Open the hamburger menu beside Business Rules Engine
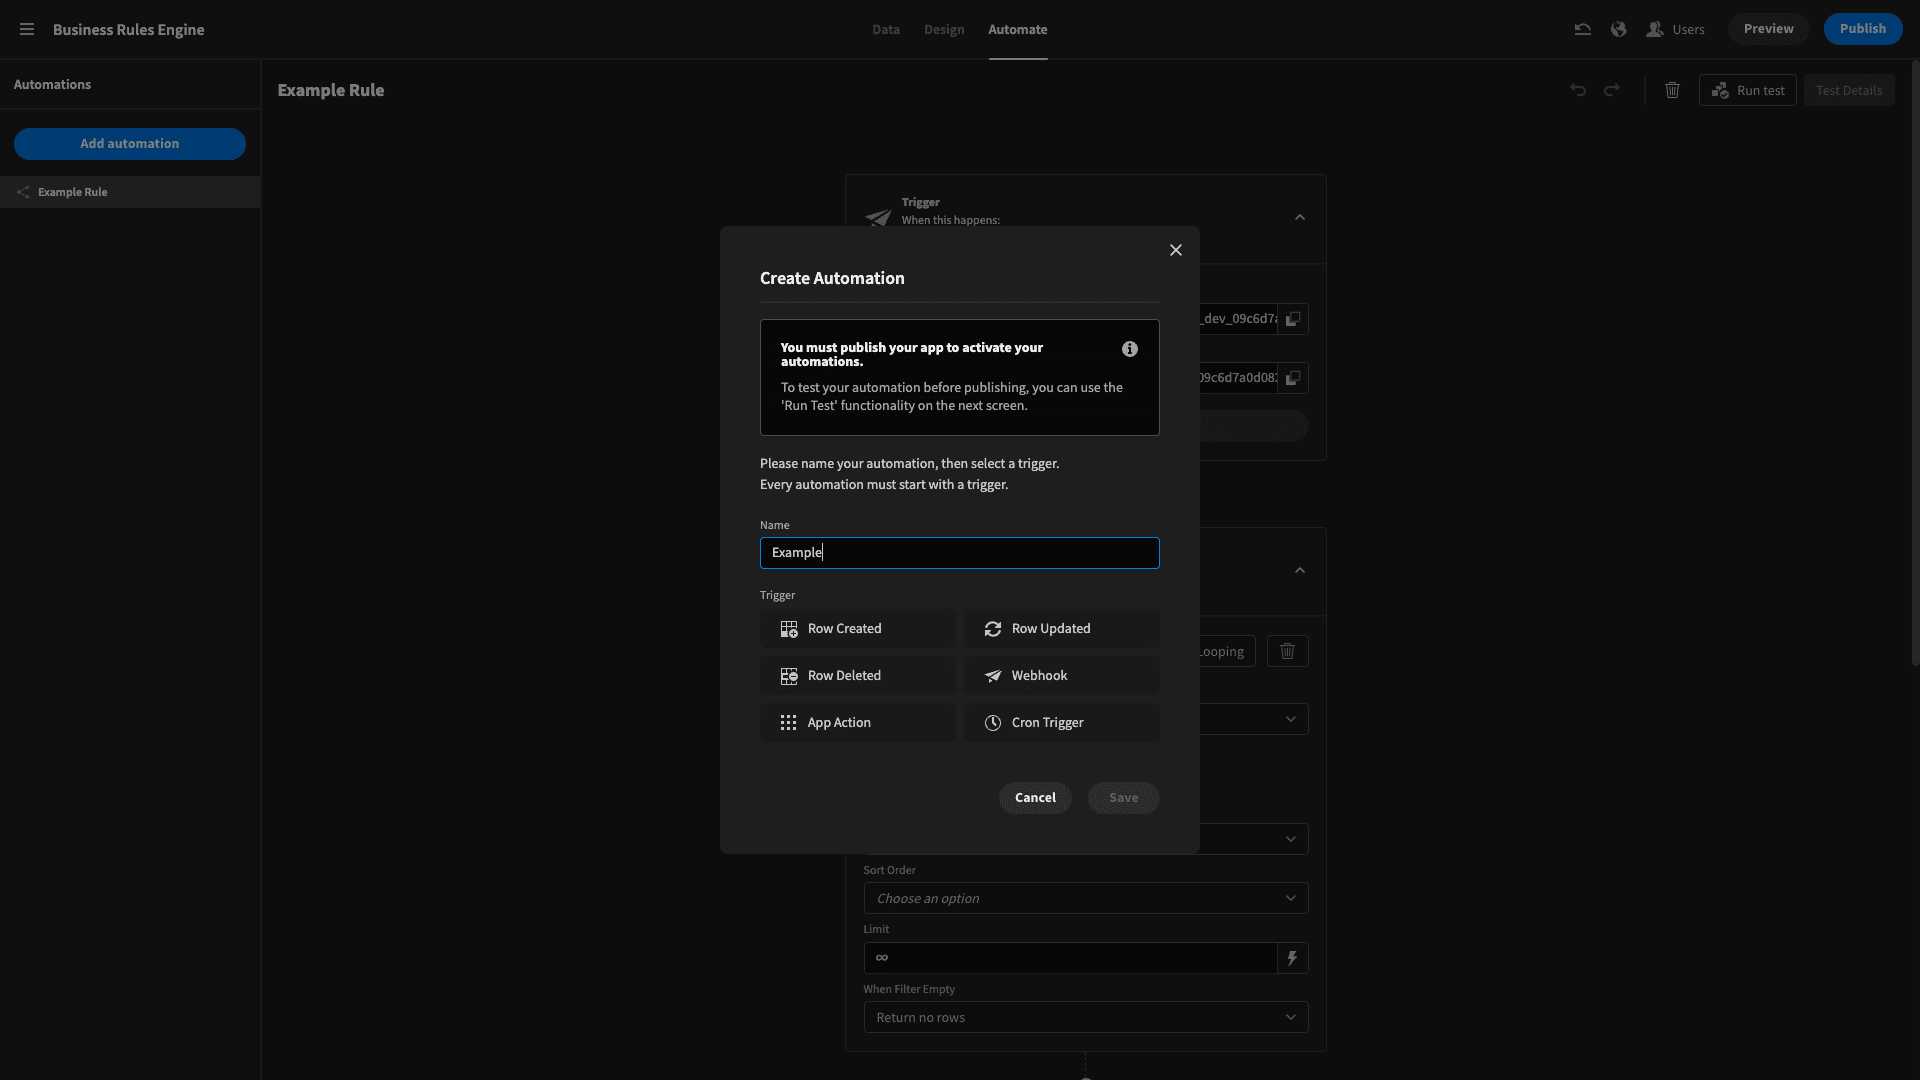1920x1080 pixels. (x=27, y=29)
